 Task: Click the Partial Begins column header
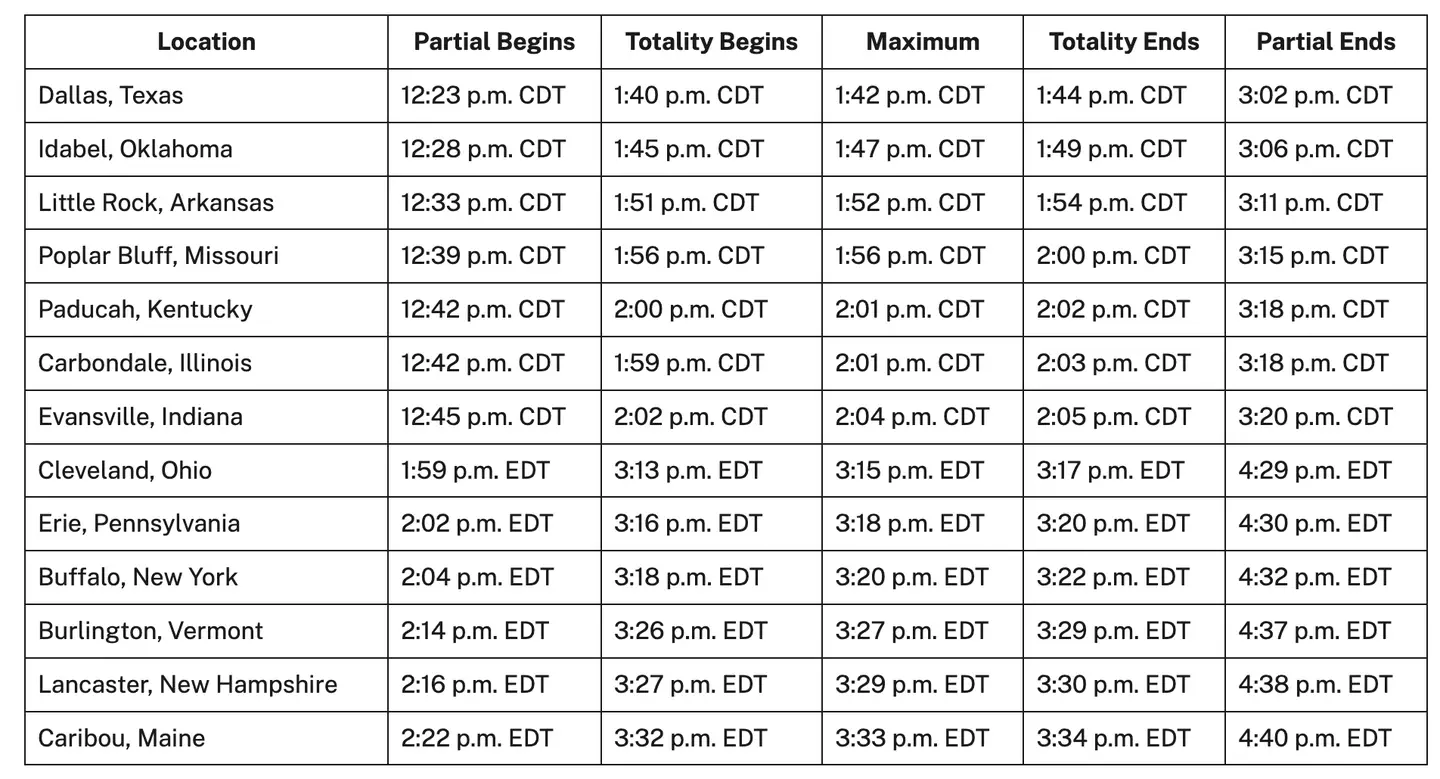[494, 42]
